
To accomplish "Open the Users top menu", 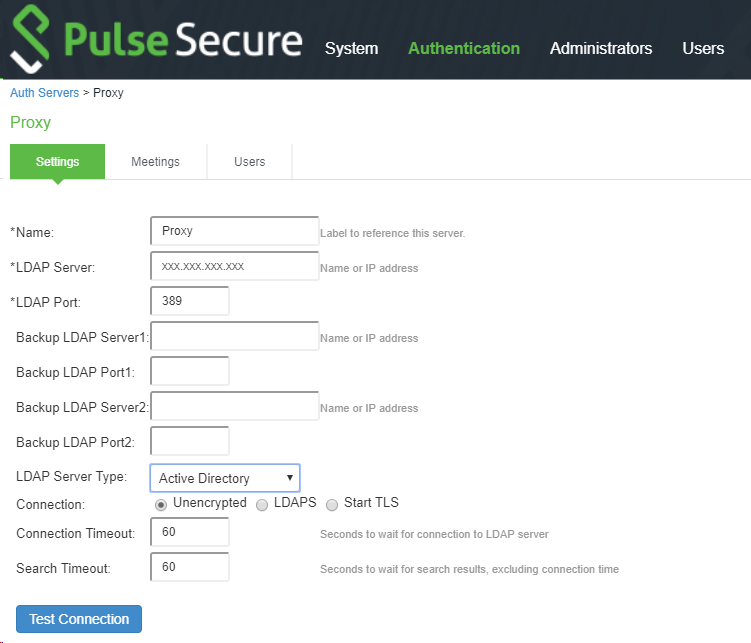I will click(x=703, y=48).
